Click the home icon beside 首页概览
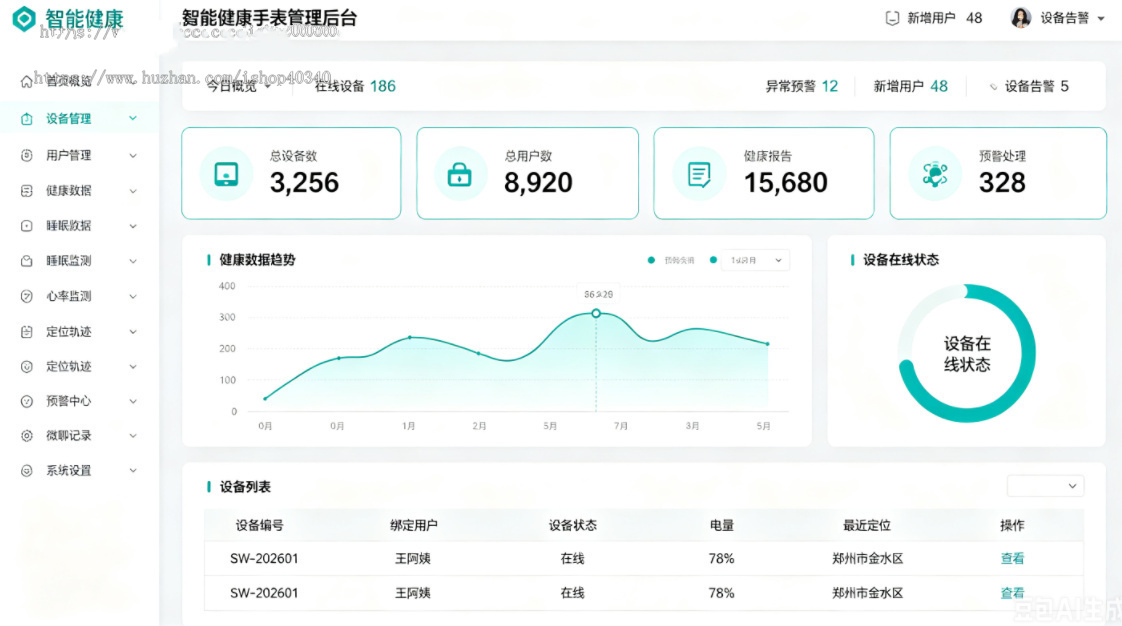Viewport: 1122px width, 626px height. [26, 82]
